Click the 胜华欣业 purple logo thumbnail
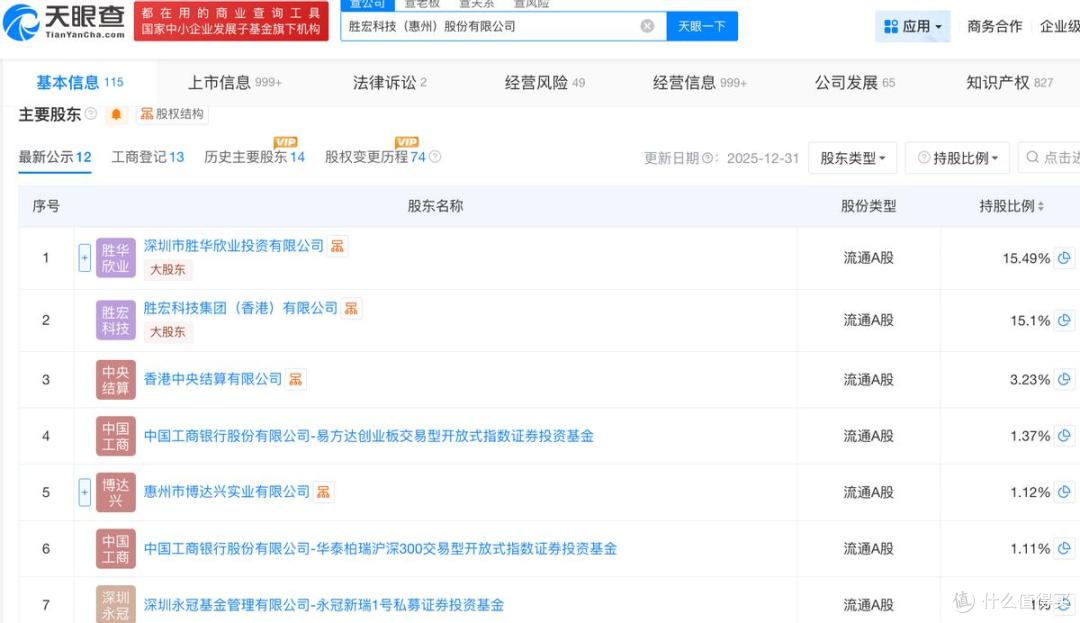This screenshot has height=623, width=1080. pyautogui.click(x=116, y=258)
